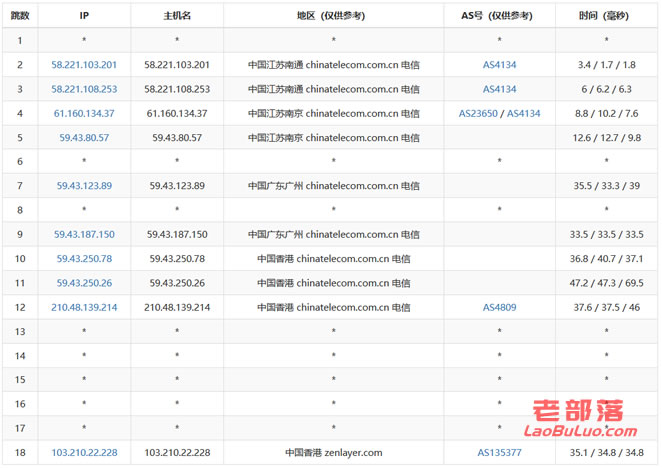The width and height of the screenshot is (662, 468).
Task: Select time cell 8.8 / 10.2 / 7.6
Action: click(x=606, y=113)
